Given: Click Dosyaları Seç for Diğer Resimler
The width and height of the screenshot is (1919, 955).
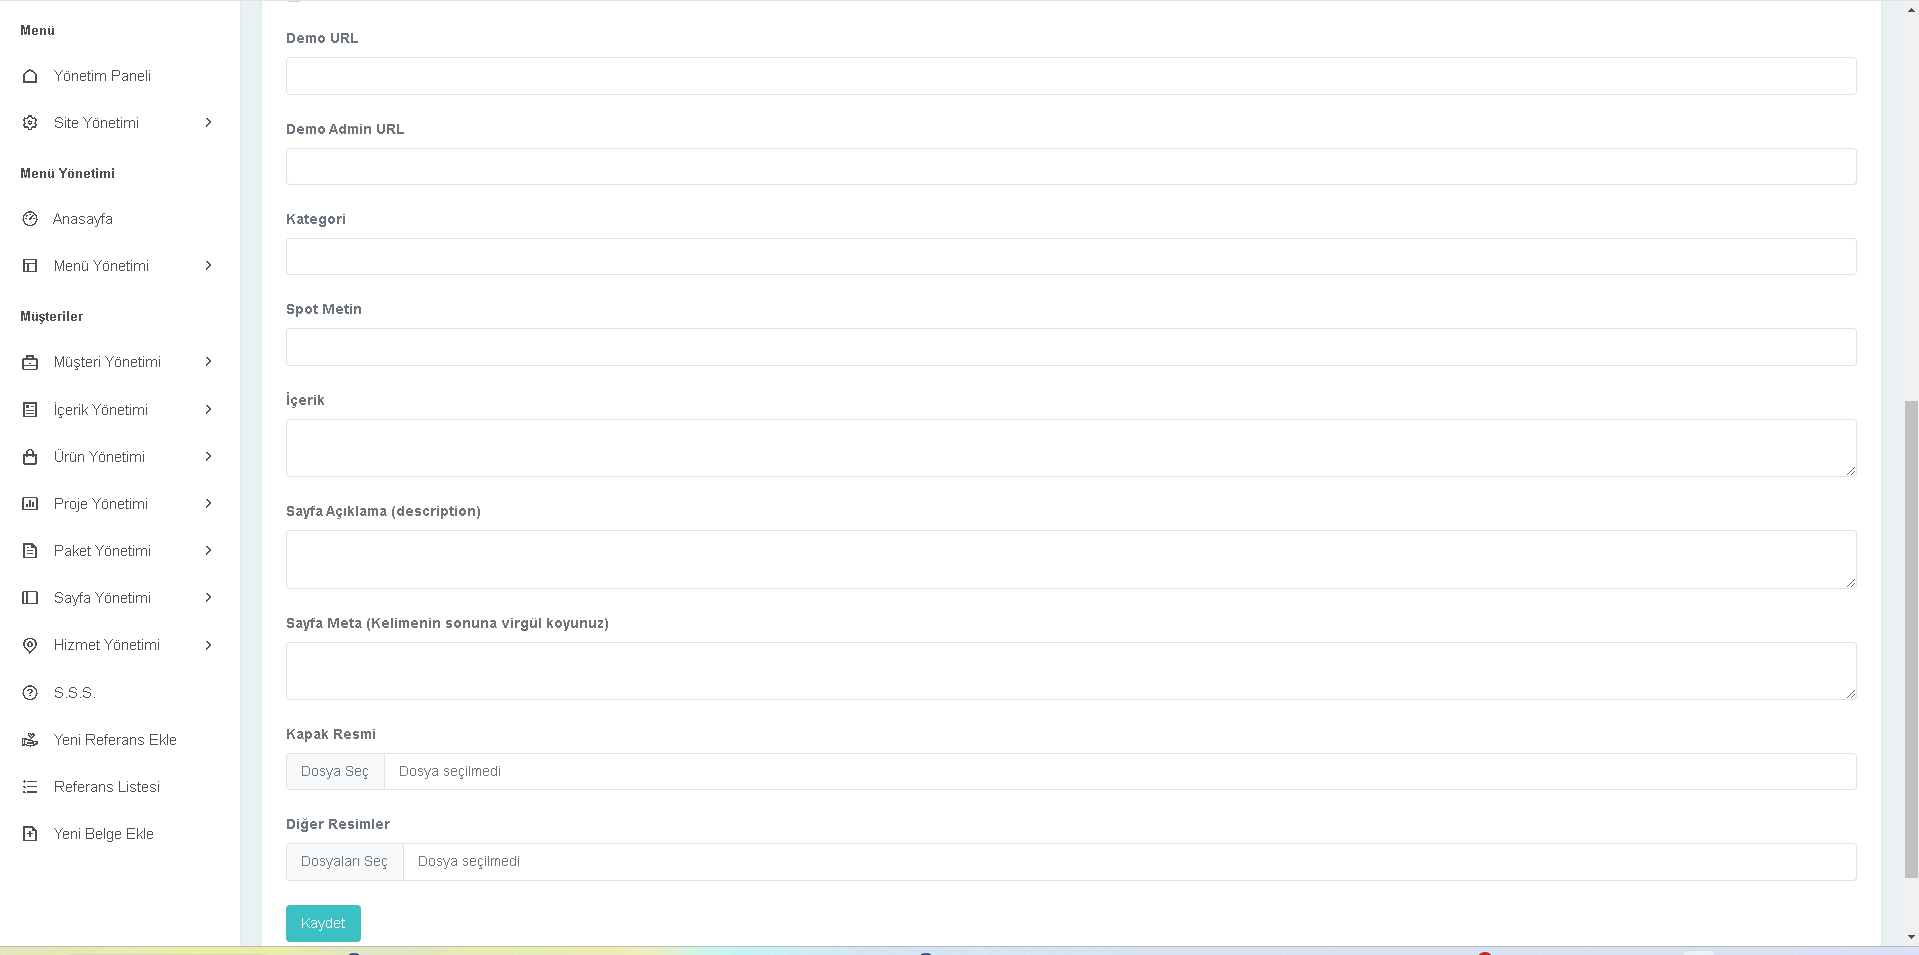Looking at the screenshot, I should [x=344, y=861].
